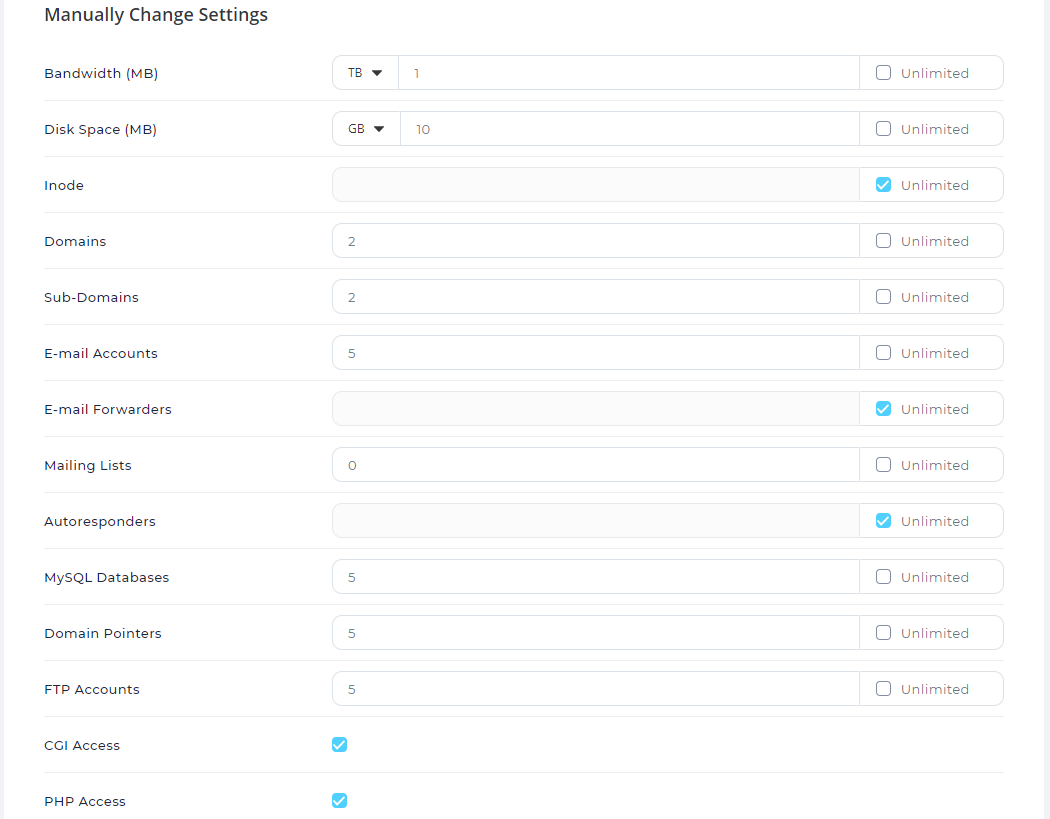Screen dimensions: 1050x819
Task: Edit the E-mail Accounts field
Action: pyautogui.click(x=596, y=353)
